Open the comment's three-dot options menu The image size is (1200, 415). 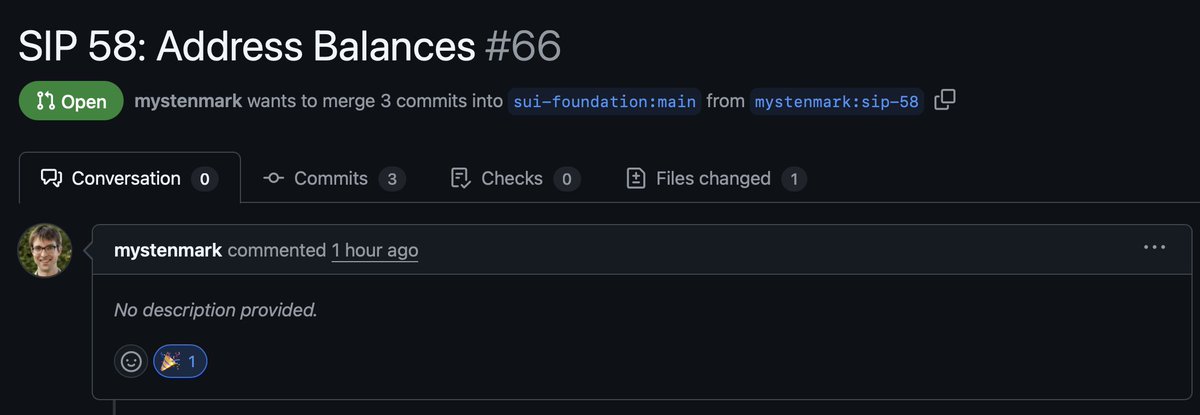(x=1155, y=247)
